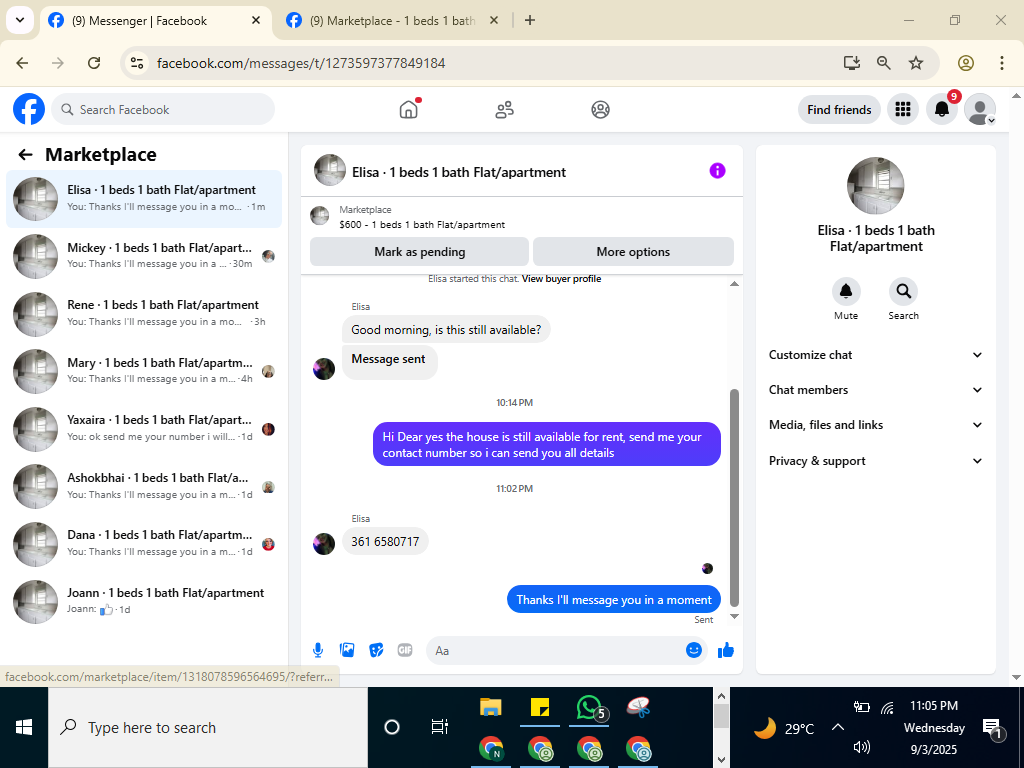Viewport: 1024px width, 768px height.
Task: Click the Search magnifier in chat info
Action: coord(903,291)
